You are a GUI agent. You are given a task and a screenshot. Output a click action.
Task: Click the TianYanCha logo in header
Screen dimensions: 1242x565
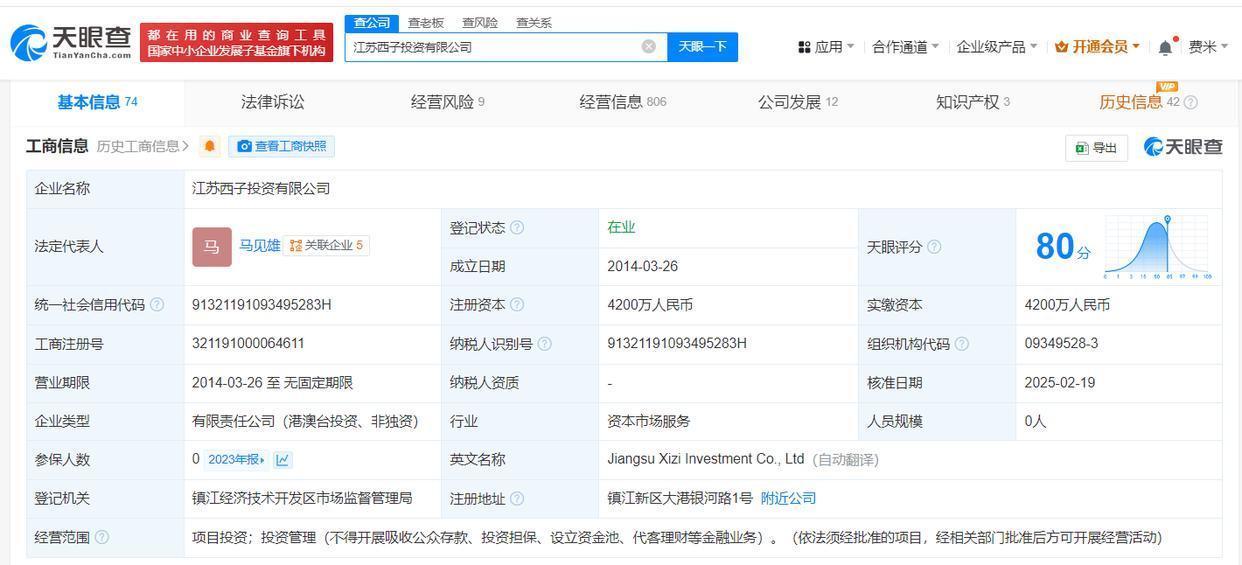71,42
